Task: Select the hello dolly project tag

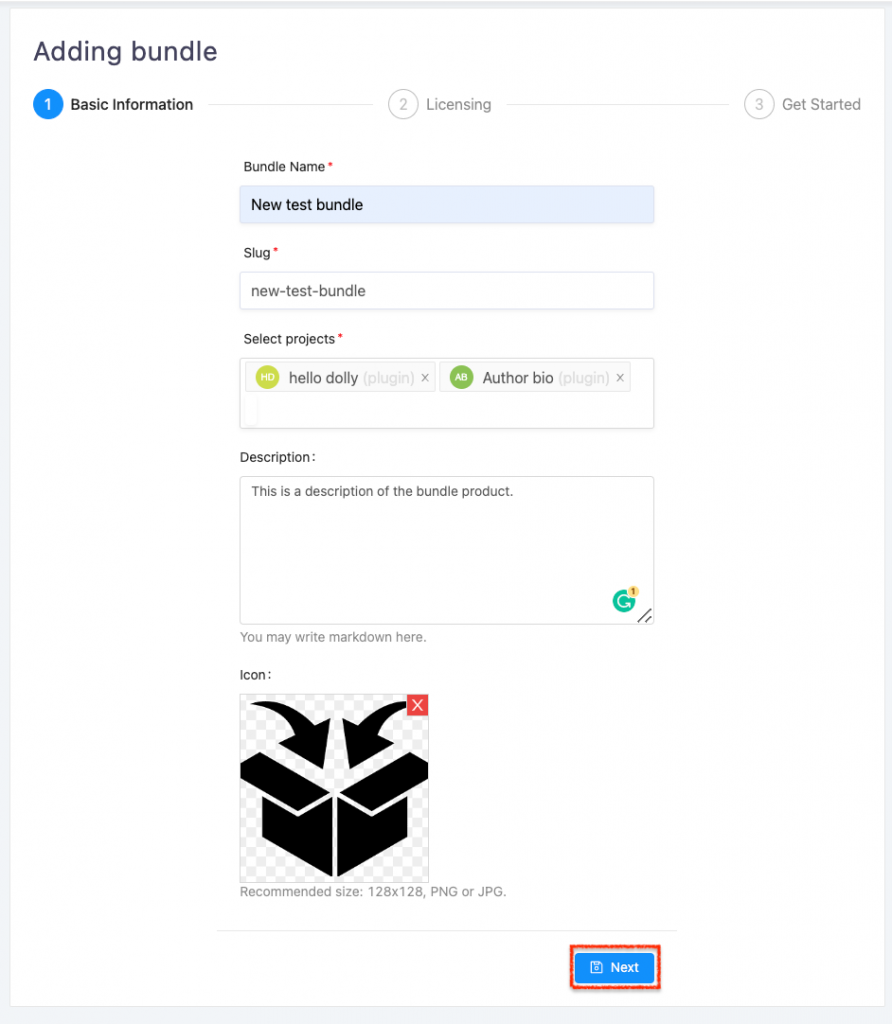Action: click(x=340, y=377)
